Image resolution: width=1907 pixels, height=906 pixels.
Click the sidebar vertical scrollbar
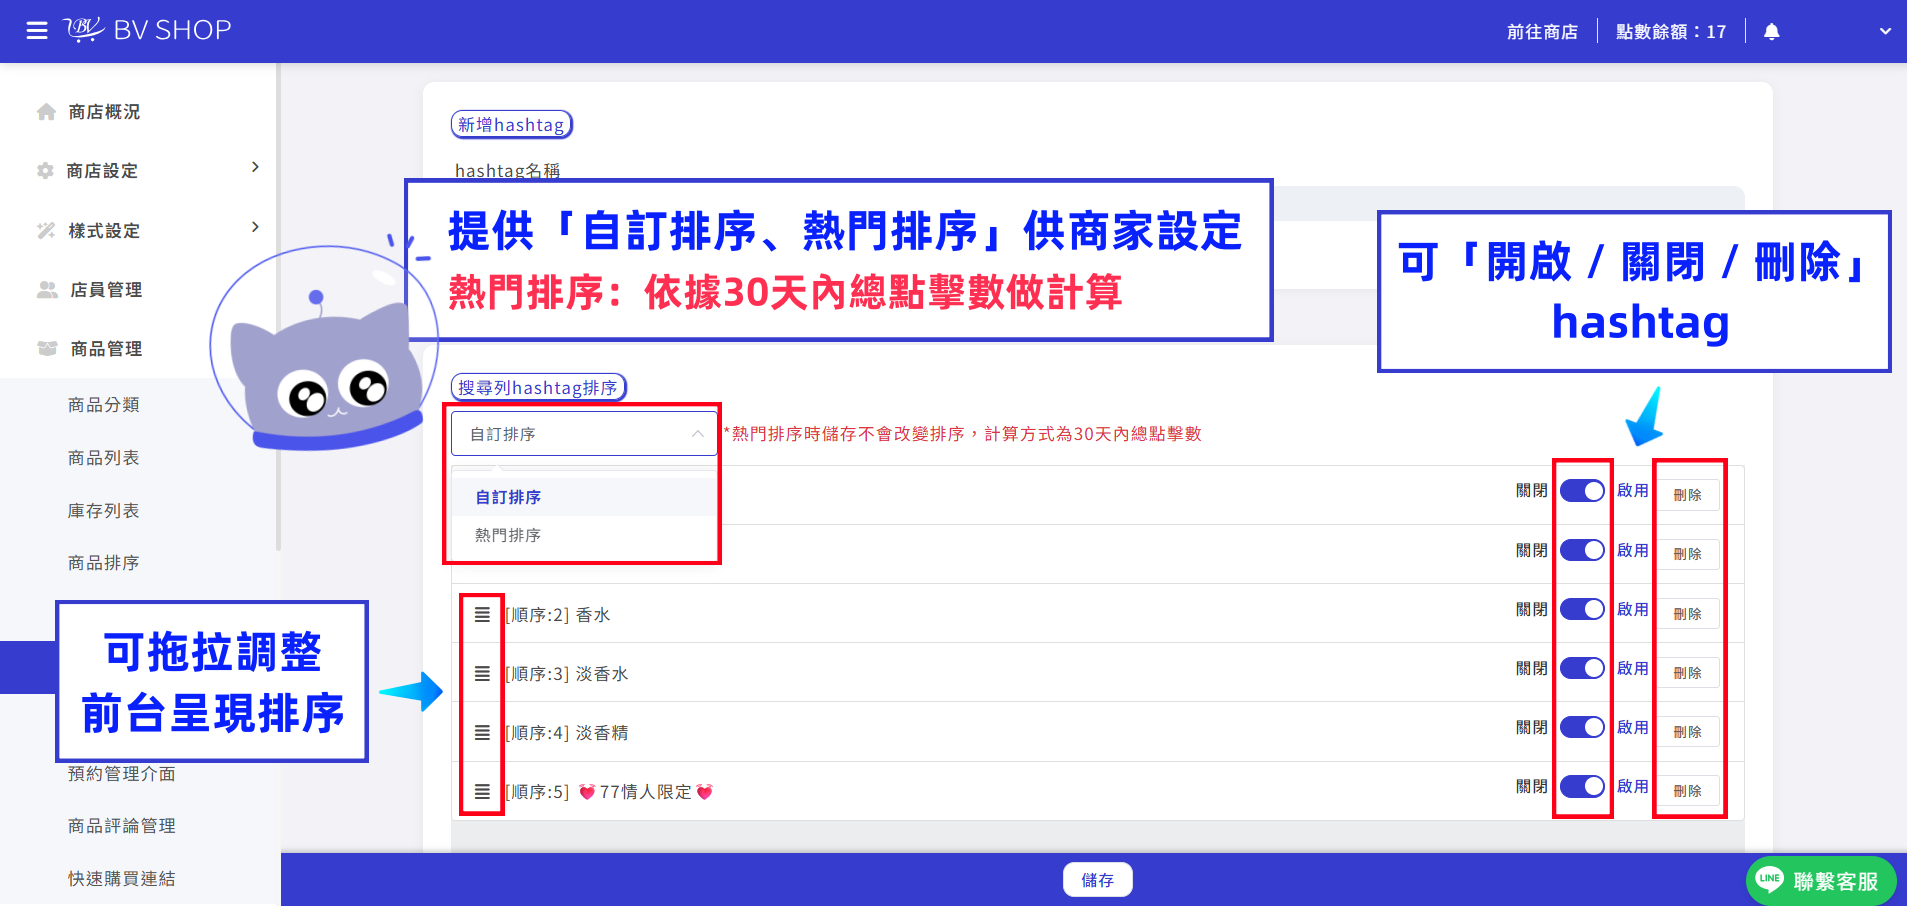click(x=278, y=307)
